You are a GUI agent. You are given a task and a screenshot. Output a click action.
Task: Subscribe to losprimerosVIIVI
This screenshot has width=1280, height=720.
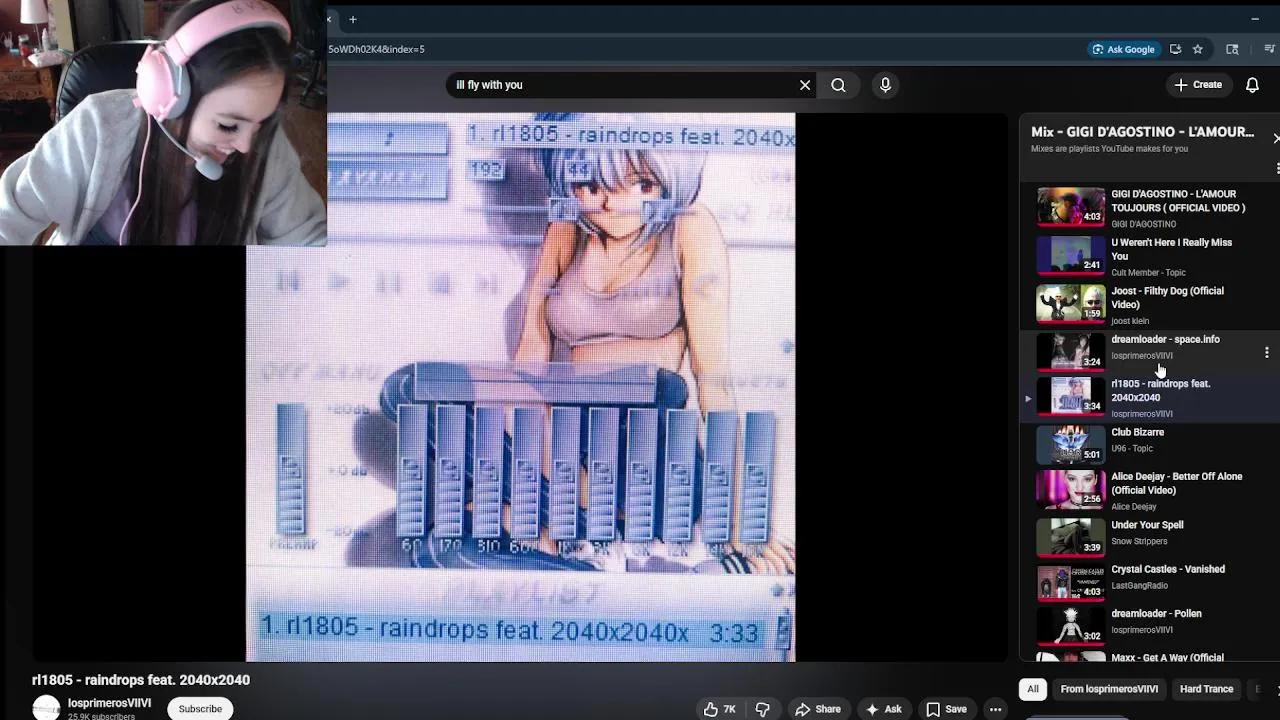coord(200,709)
